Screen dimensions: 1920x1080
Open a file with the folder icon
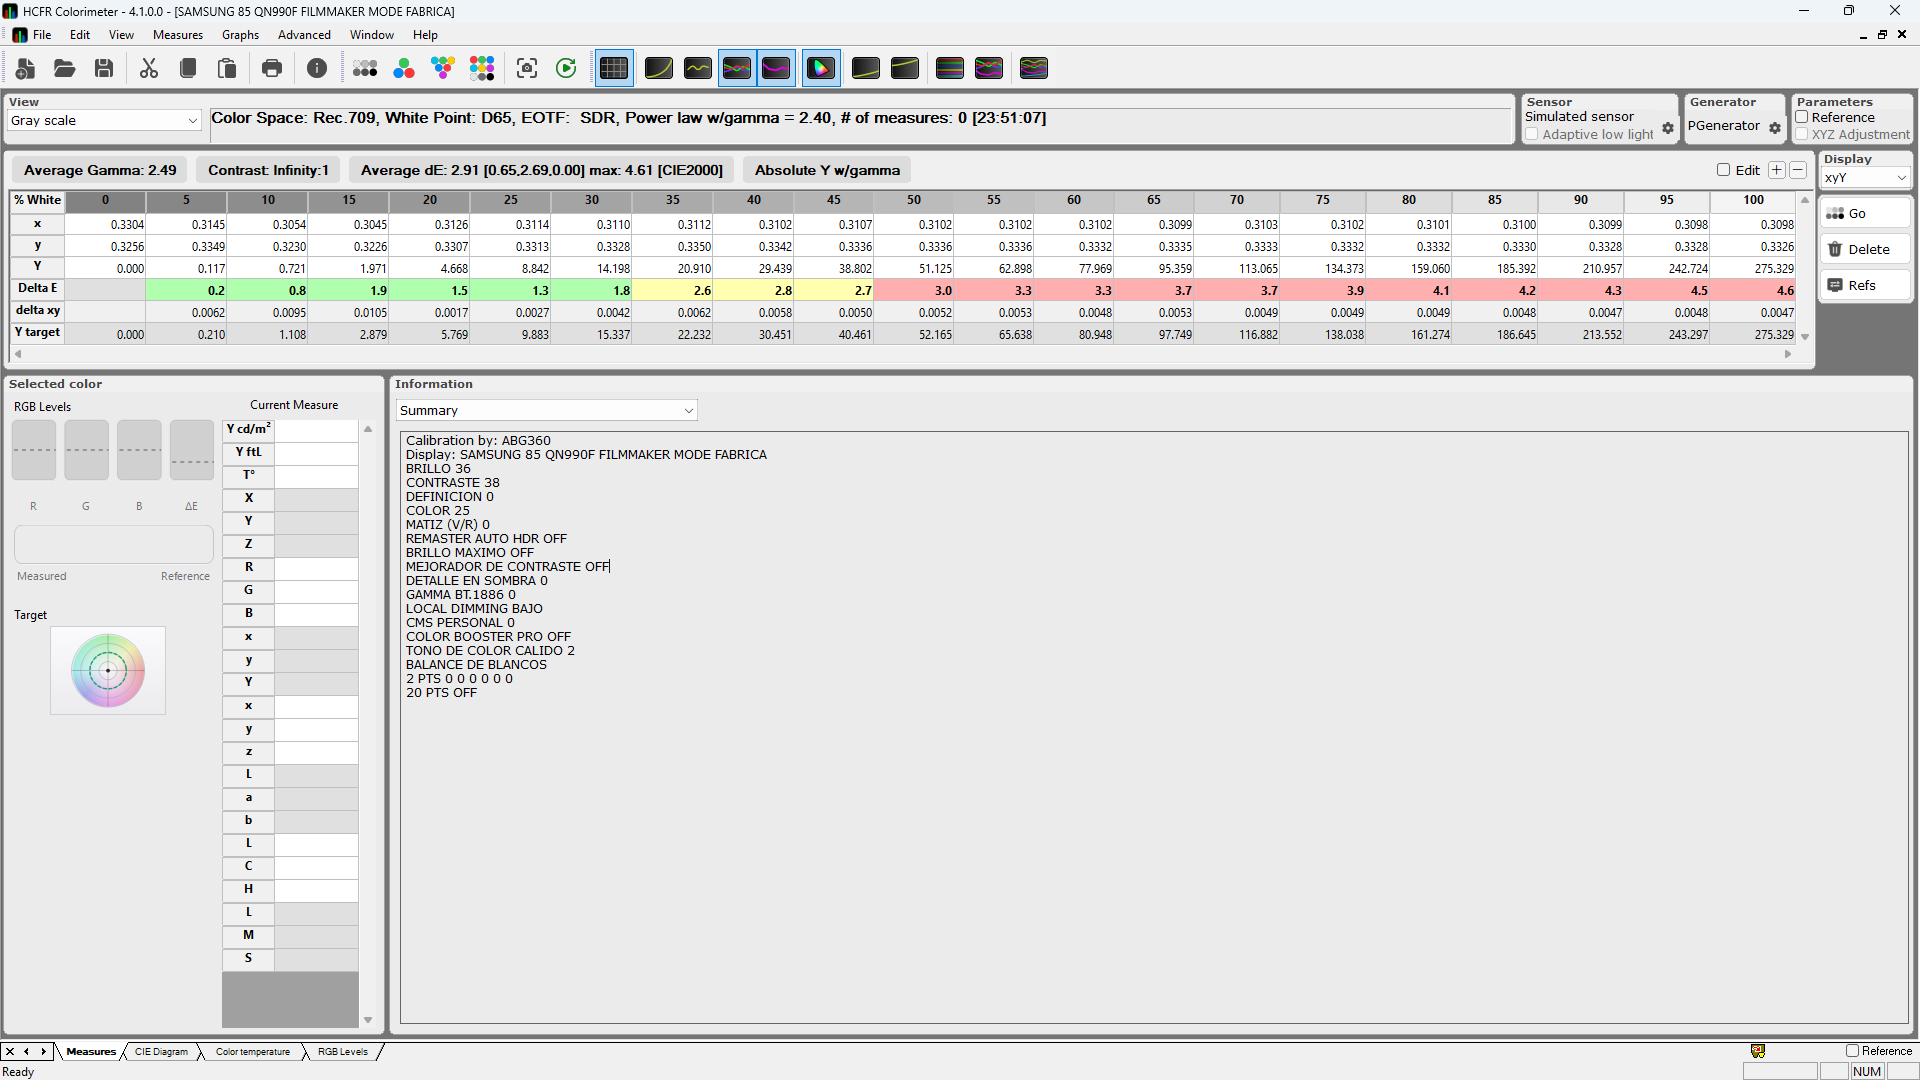pyautogui.click(x=65, y=68)
